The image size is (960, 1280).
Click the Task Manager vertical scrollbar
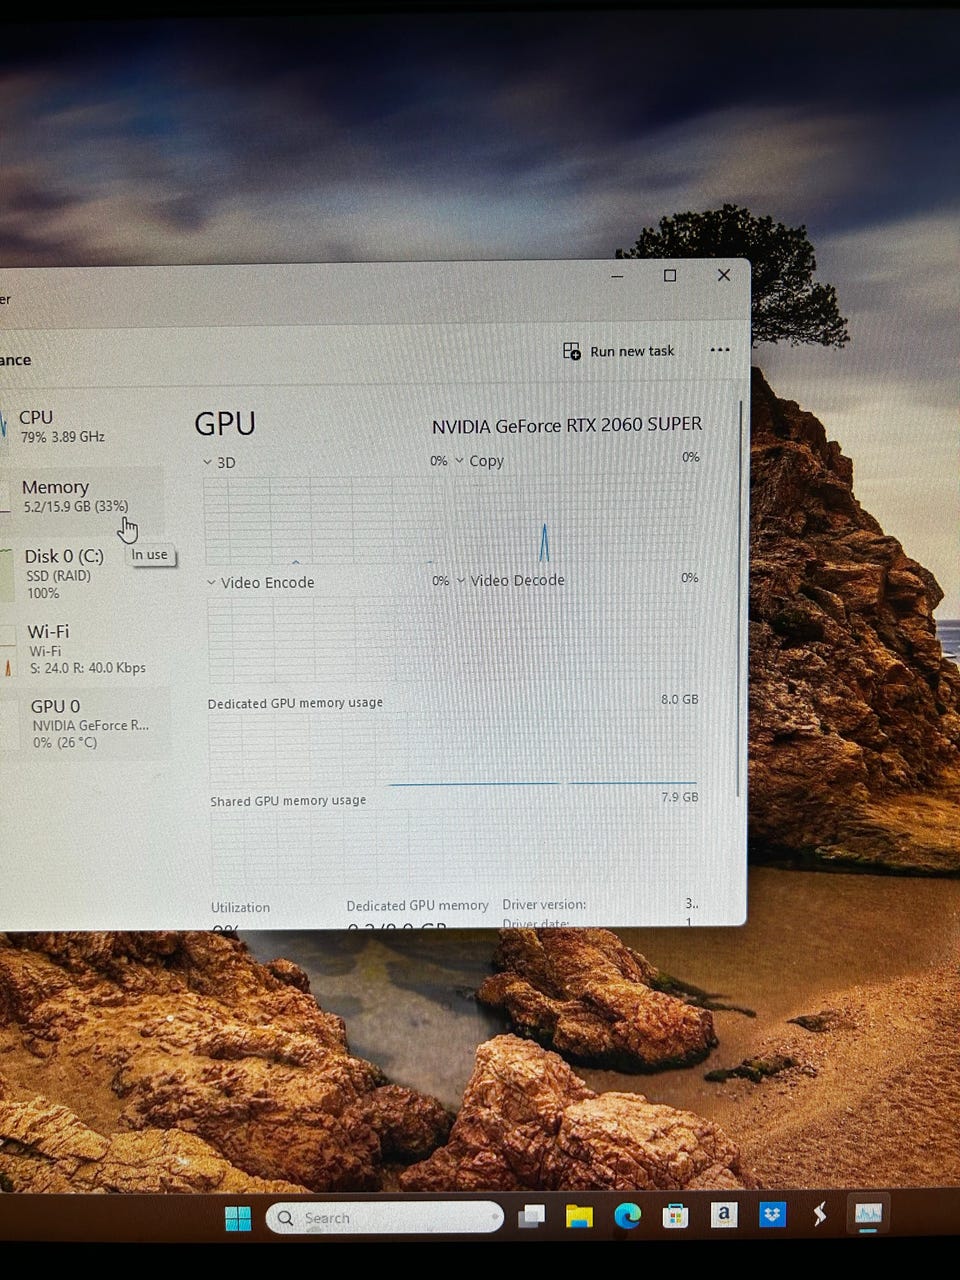coord(740,600)
